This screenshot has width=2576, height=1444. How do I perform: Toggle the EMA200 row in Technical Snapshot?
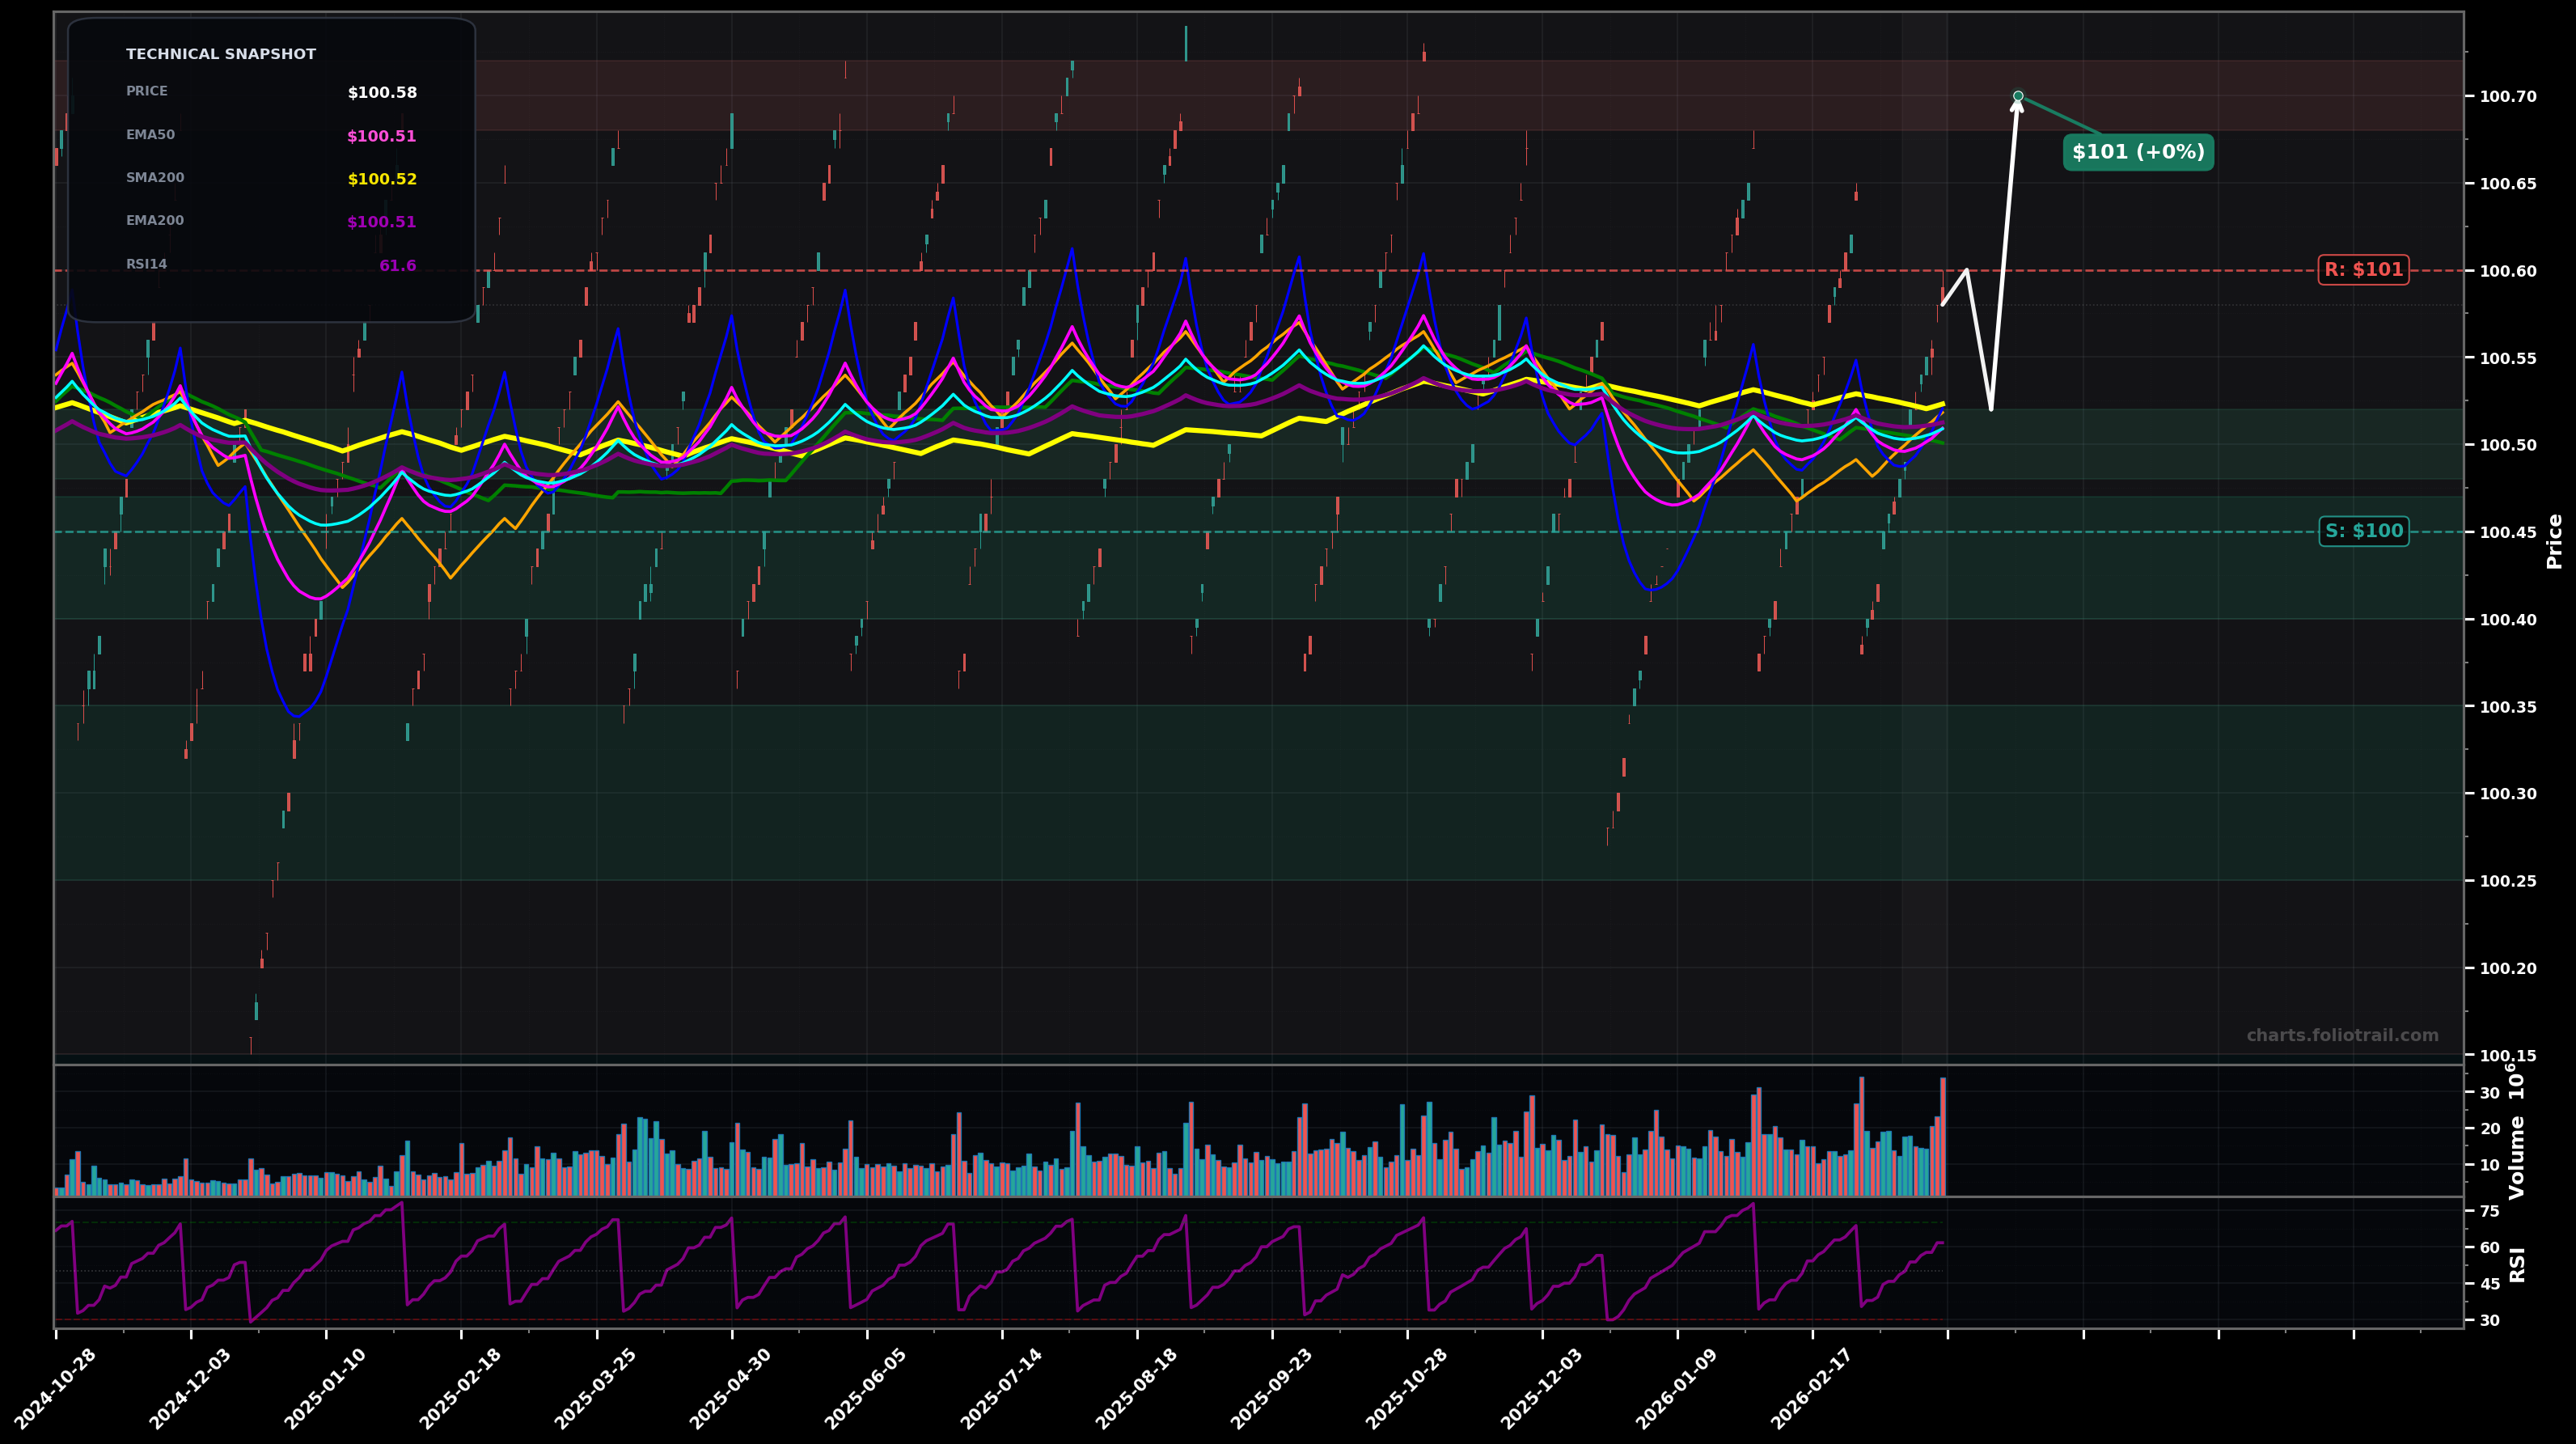click(x=270, y=220)
